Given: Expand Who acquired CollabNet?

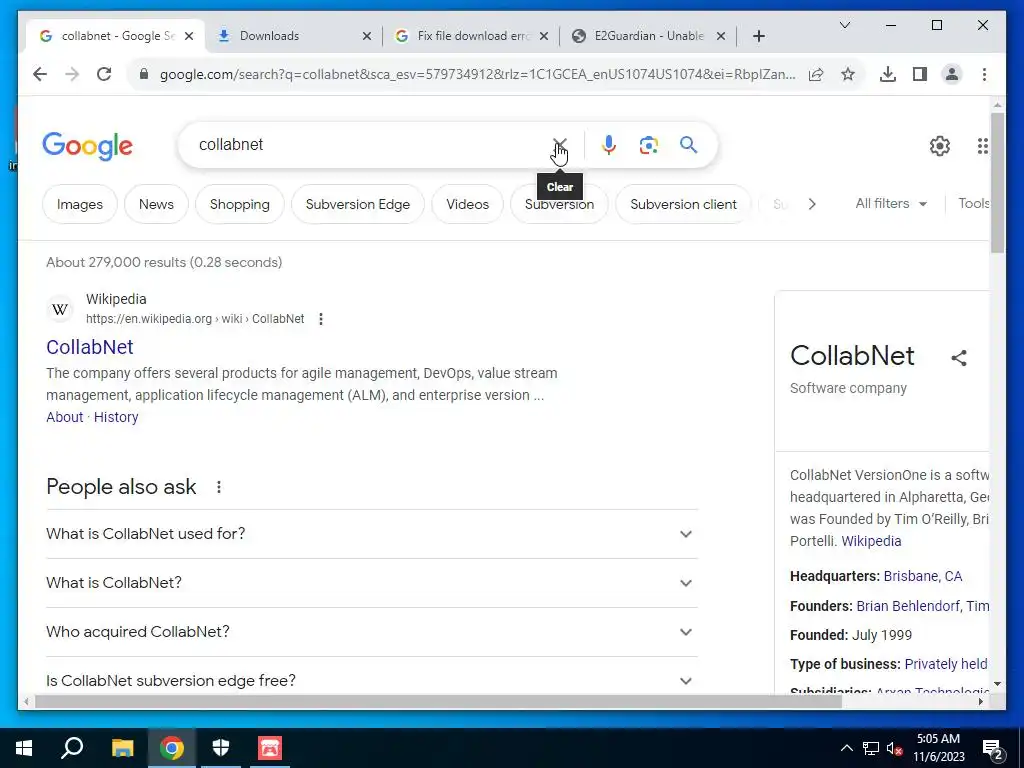Looking at the screenshot, I should pos(372,632).
